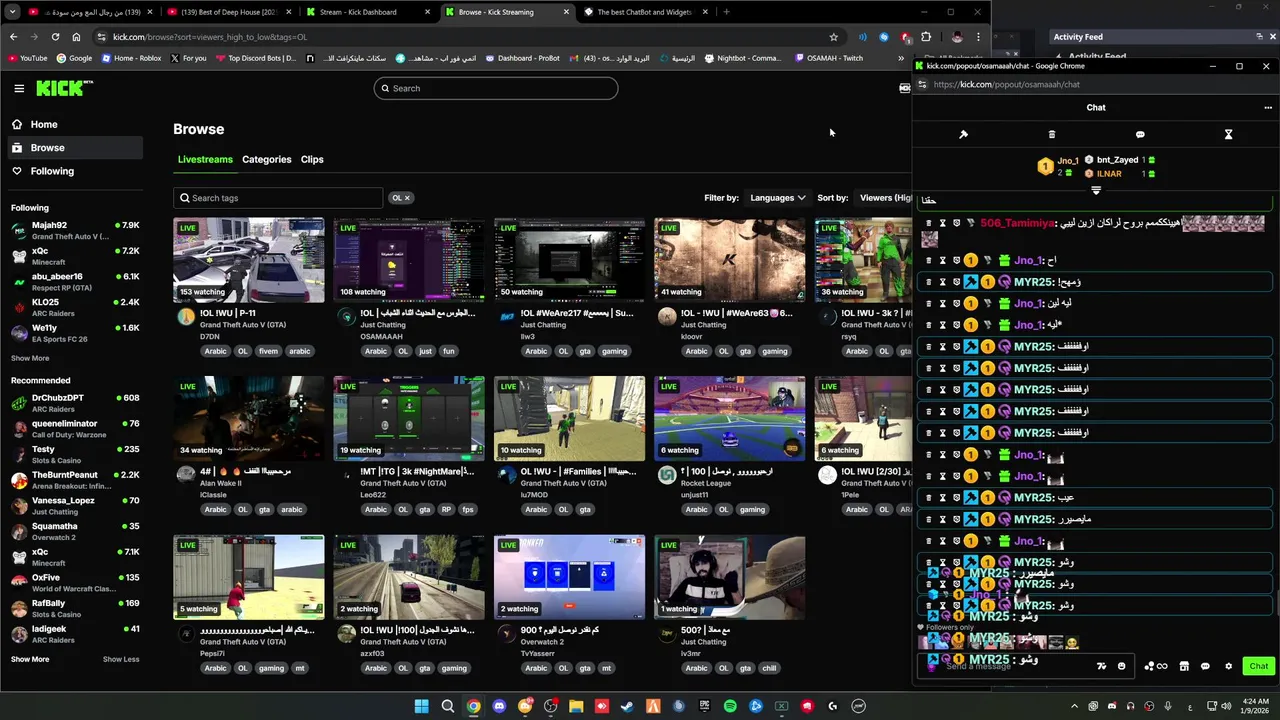Expand the gift leaderboard arrow in chat
This screenshot has width=1280, height=720.
pos(1096,190)
